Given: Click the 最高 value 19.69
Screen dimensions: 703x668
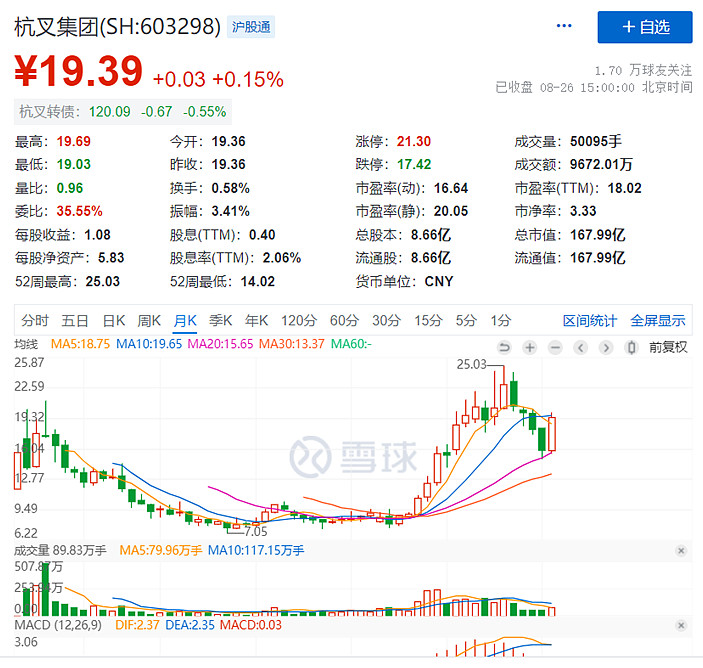Looking at the screenshot, I should coord(74,142).
